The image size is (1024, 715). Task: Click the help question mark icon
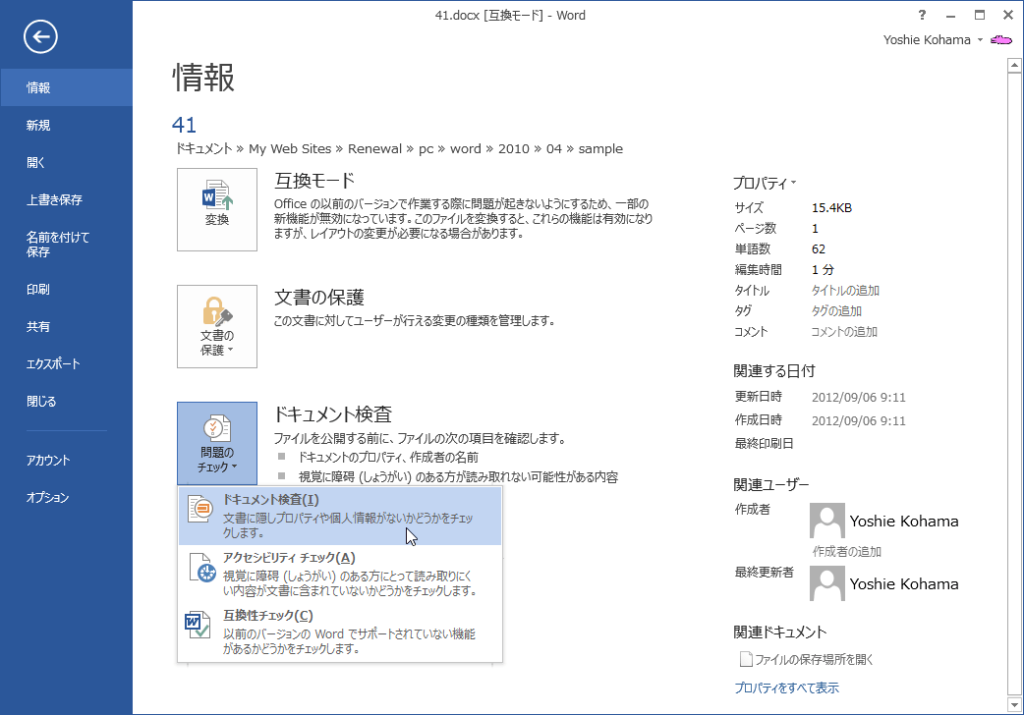(922, 15)
